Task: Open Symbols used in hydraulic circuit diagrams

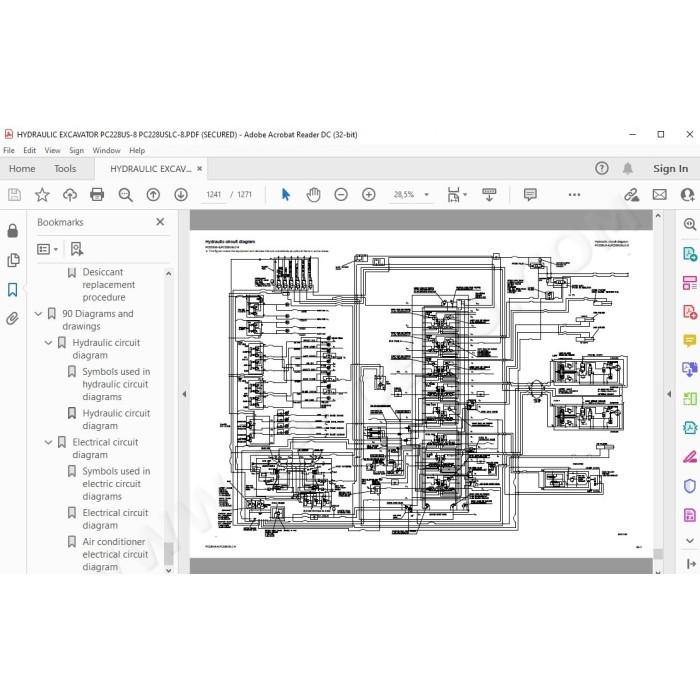Action: [116, 384]
